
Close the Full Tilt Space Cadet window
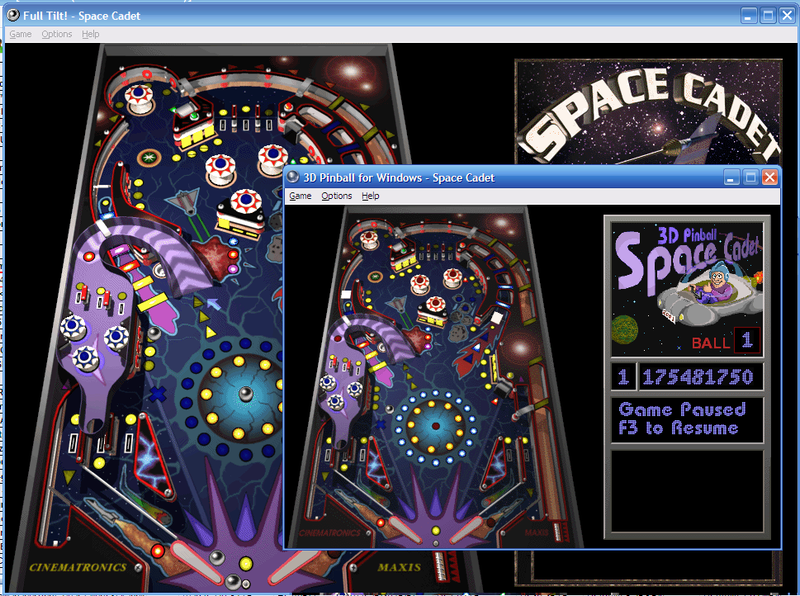click(x=787, y=16)
